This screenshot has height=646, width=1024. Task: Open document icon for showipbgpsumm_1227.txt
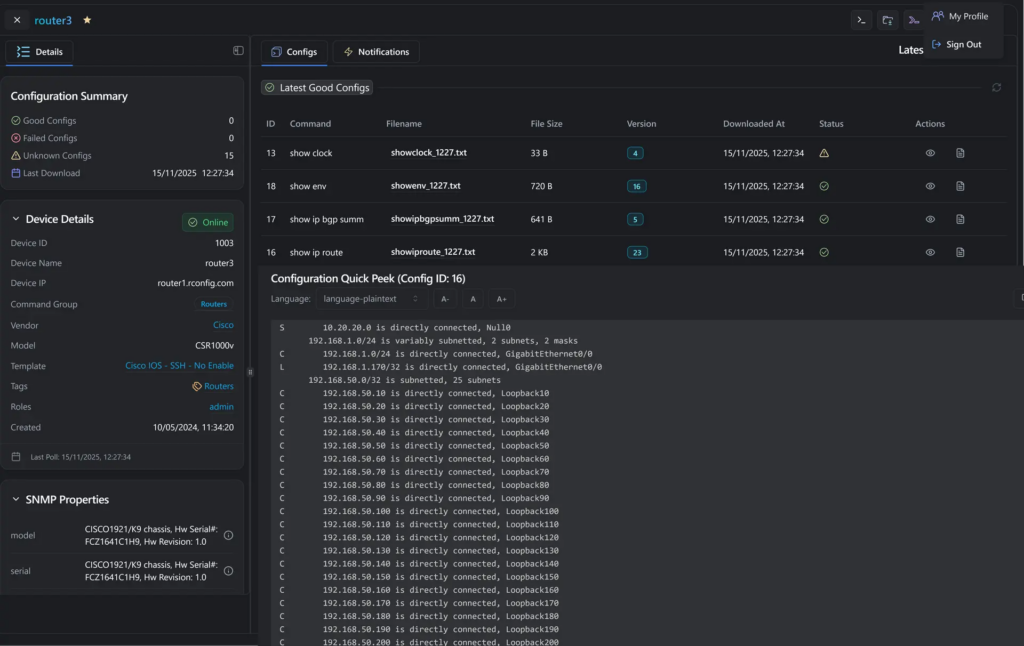960,219
